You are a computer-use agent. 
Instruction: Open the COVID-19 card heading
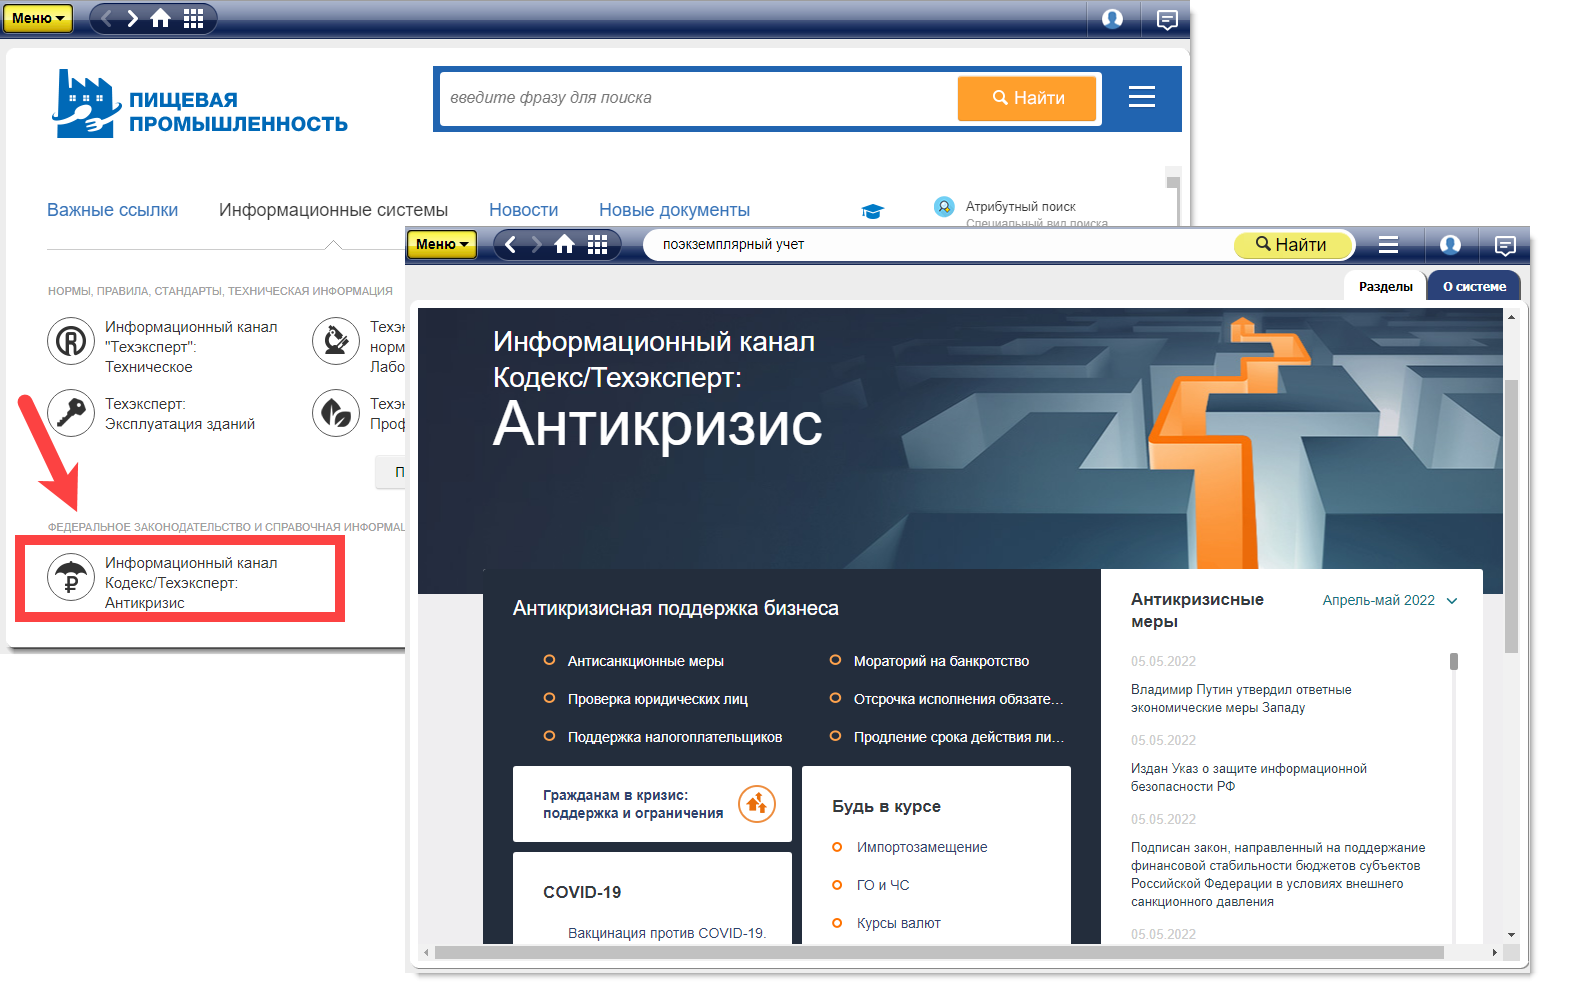coord(582,892)
